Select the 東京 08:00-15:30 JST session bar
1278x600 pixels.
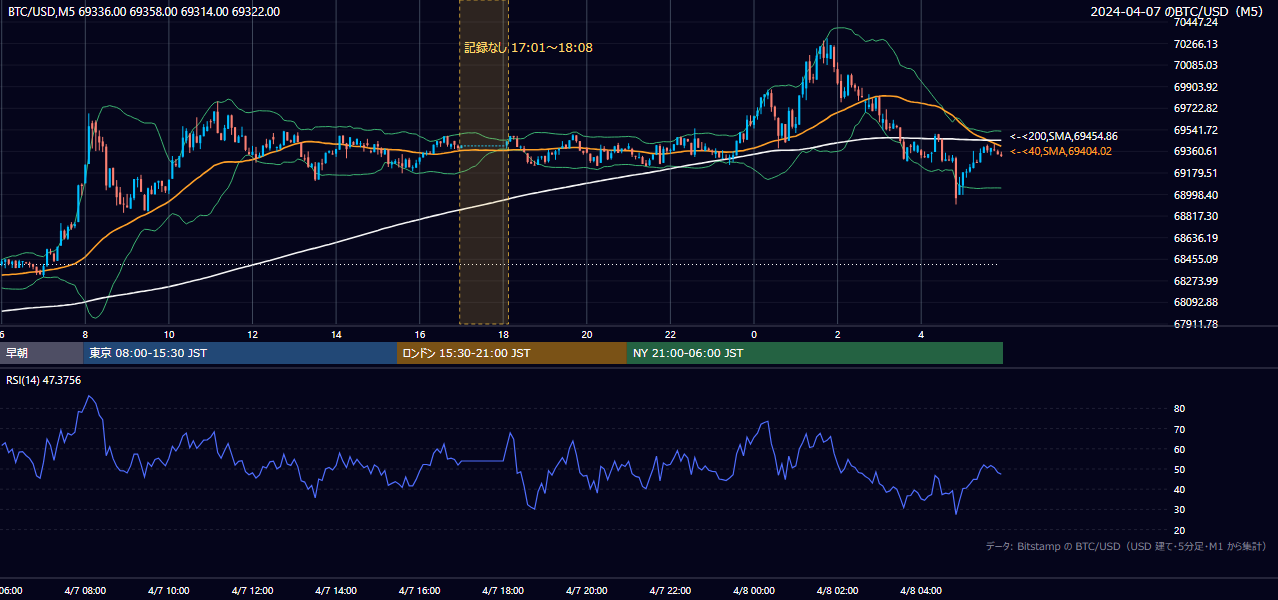pos(240,353)
